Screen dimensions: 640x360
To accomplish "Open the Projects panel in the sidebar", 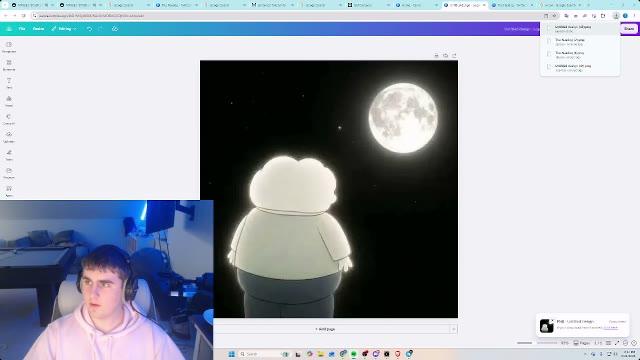I will 9,173.
